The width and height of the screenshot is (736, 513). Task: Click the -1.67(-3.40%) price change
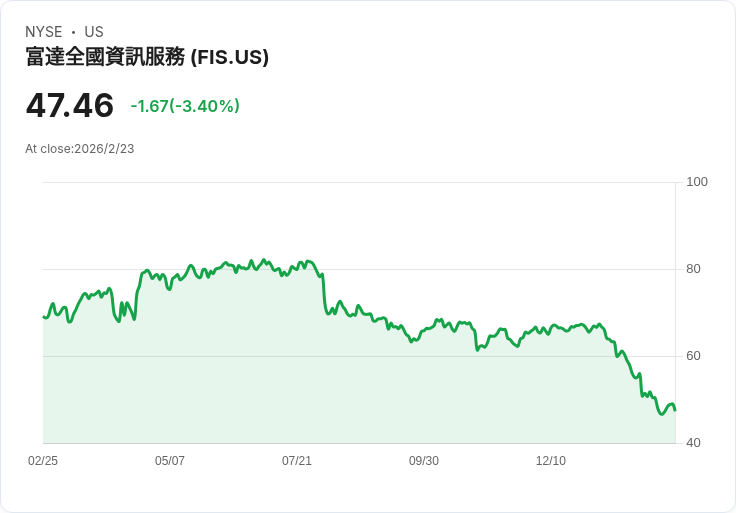(185, 106)
